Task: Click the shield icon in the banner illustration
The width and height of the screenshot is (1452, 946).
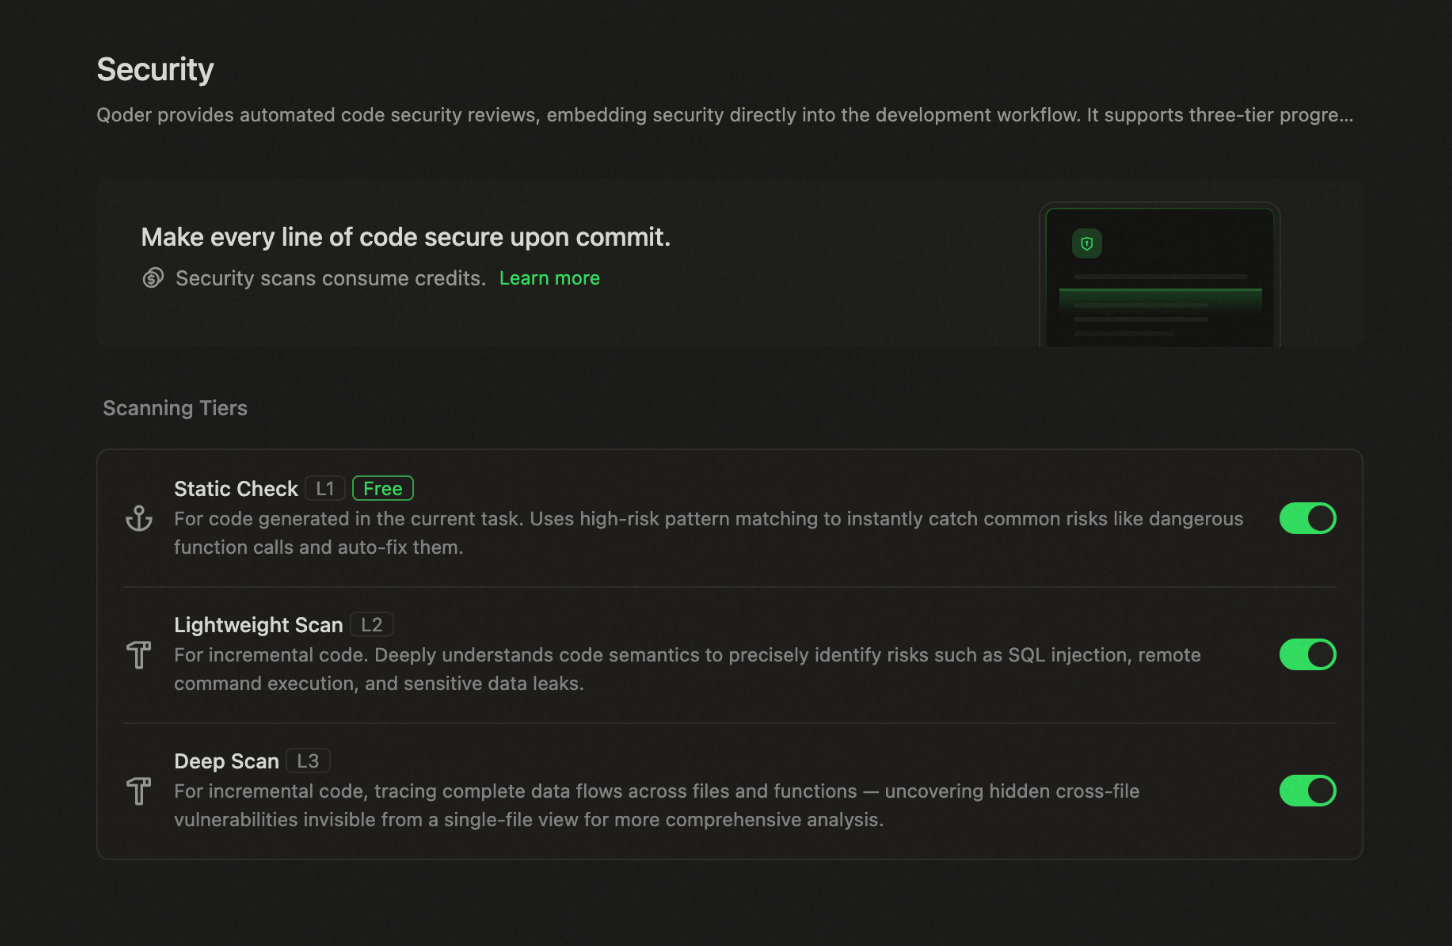Action: (x=1087, y=243)
